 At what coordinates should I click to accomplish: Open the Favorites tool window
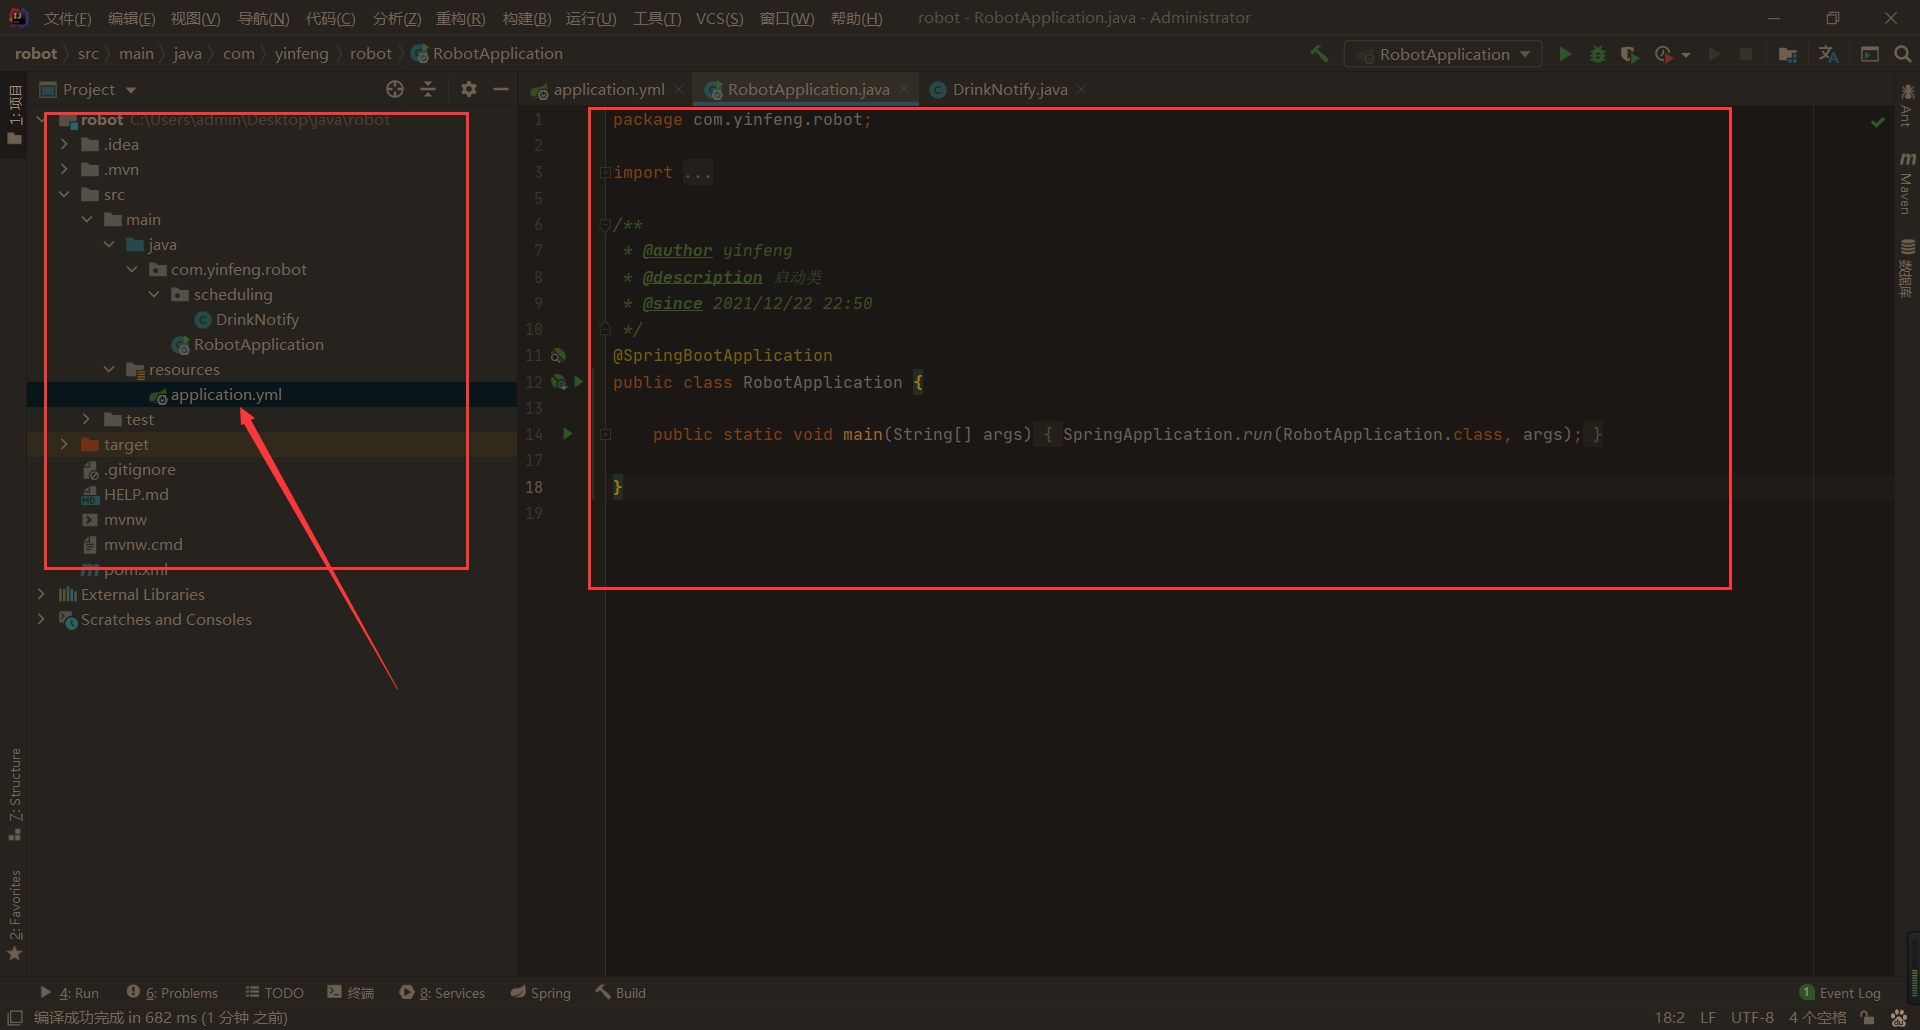14,914
